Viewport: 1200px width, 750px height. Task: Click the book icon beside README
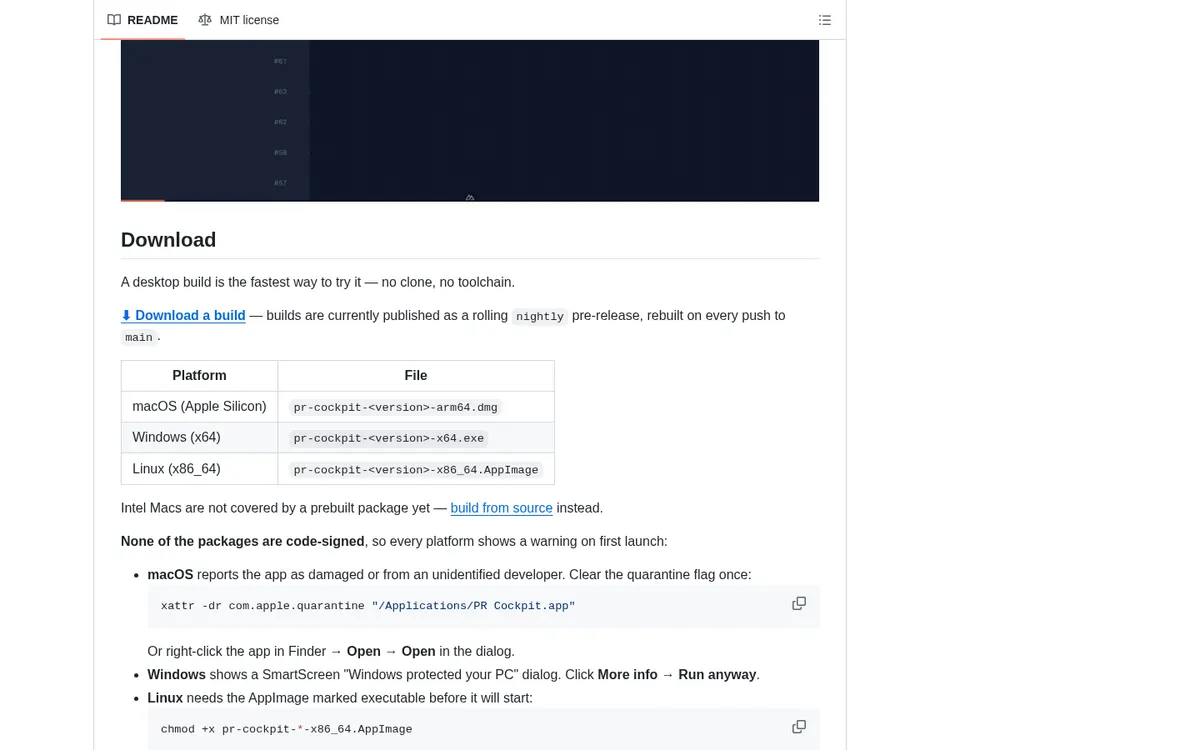tap(114, 20)
